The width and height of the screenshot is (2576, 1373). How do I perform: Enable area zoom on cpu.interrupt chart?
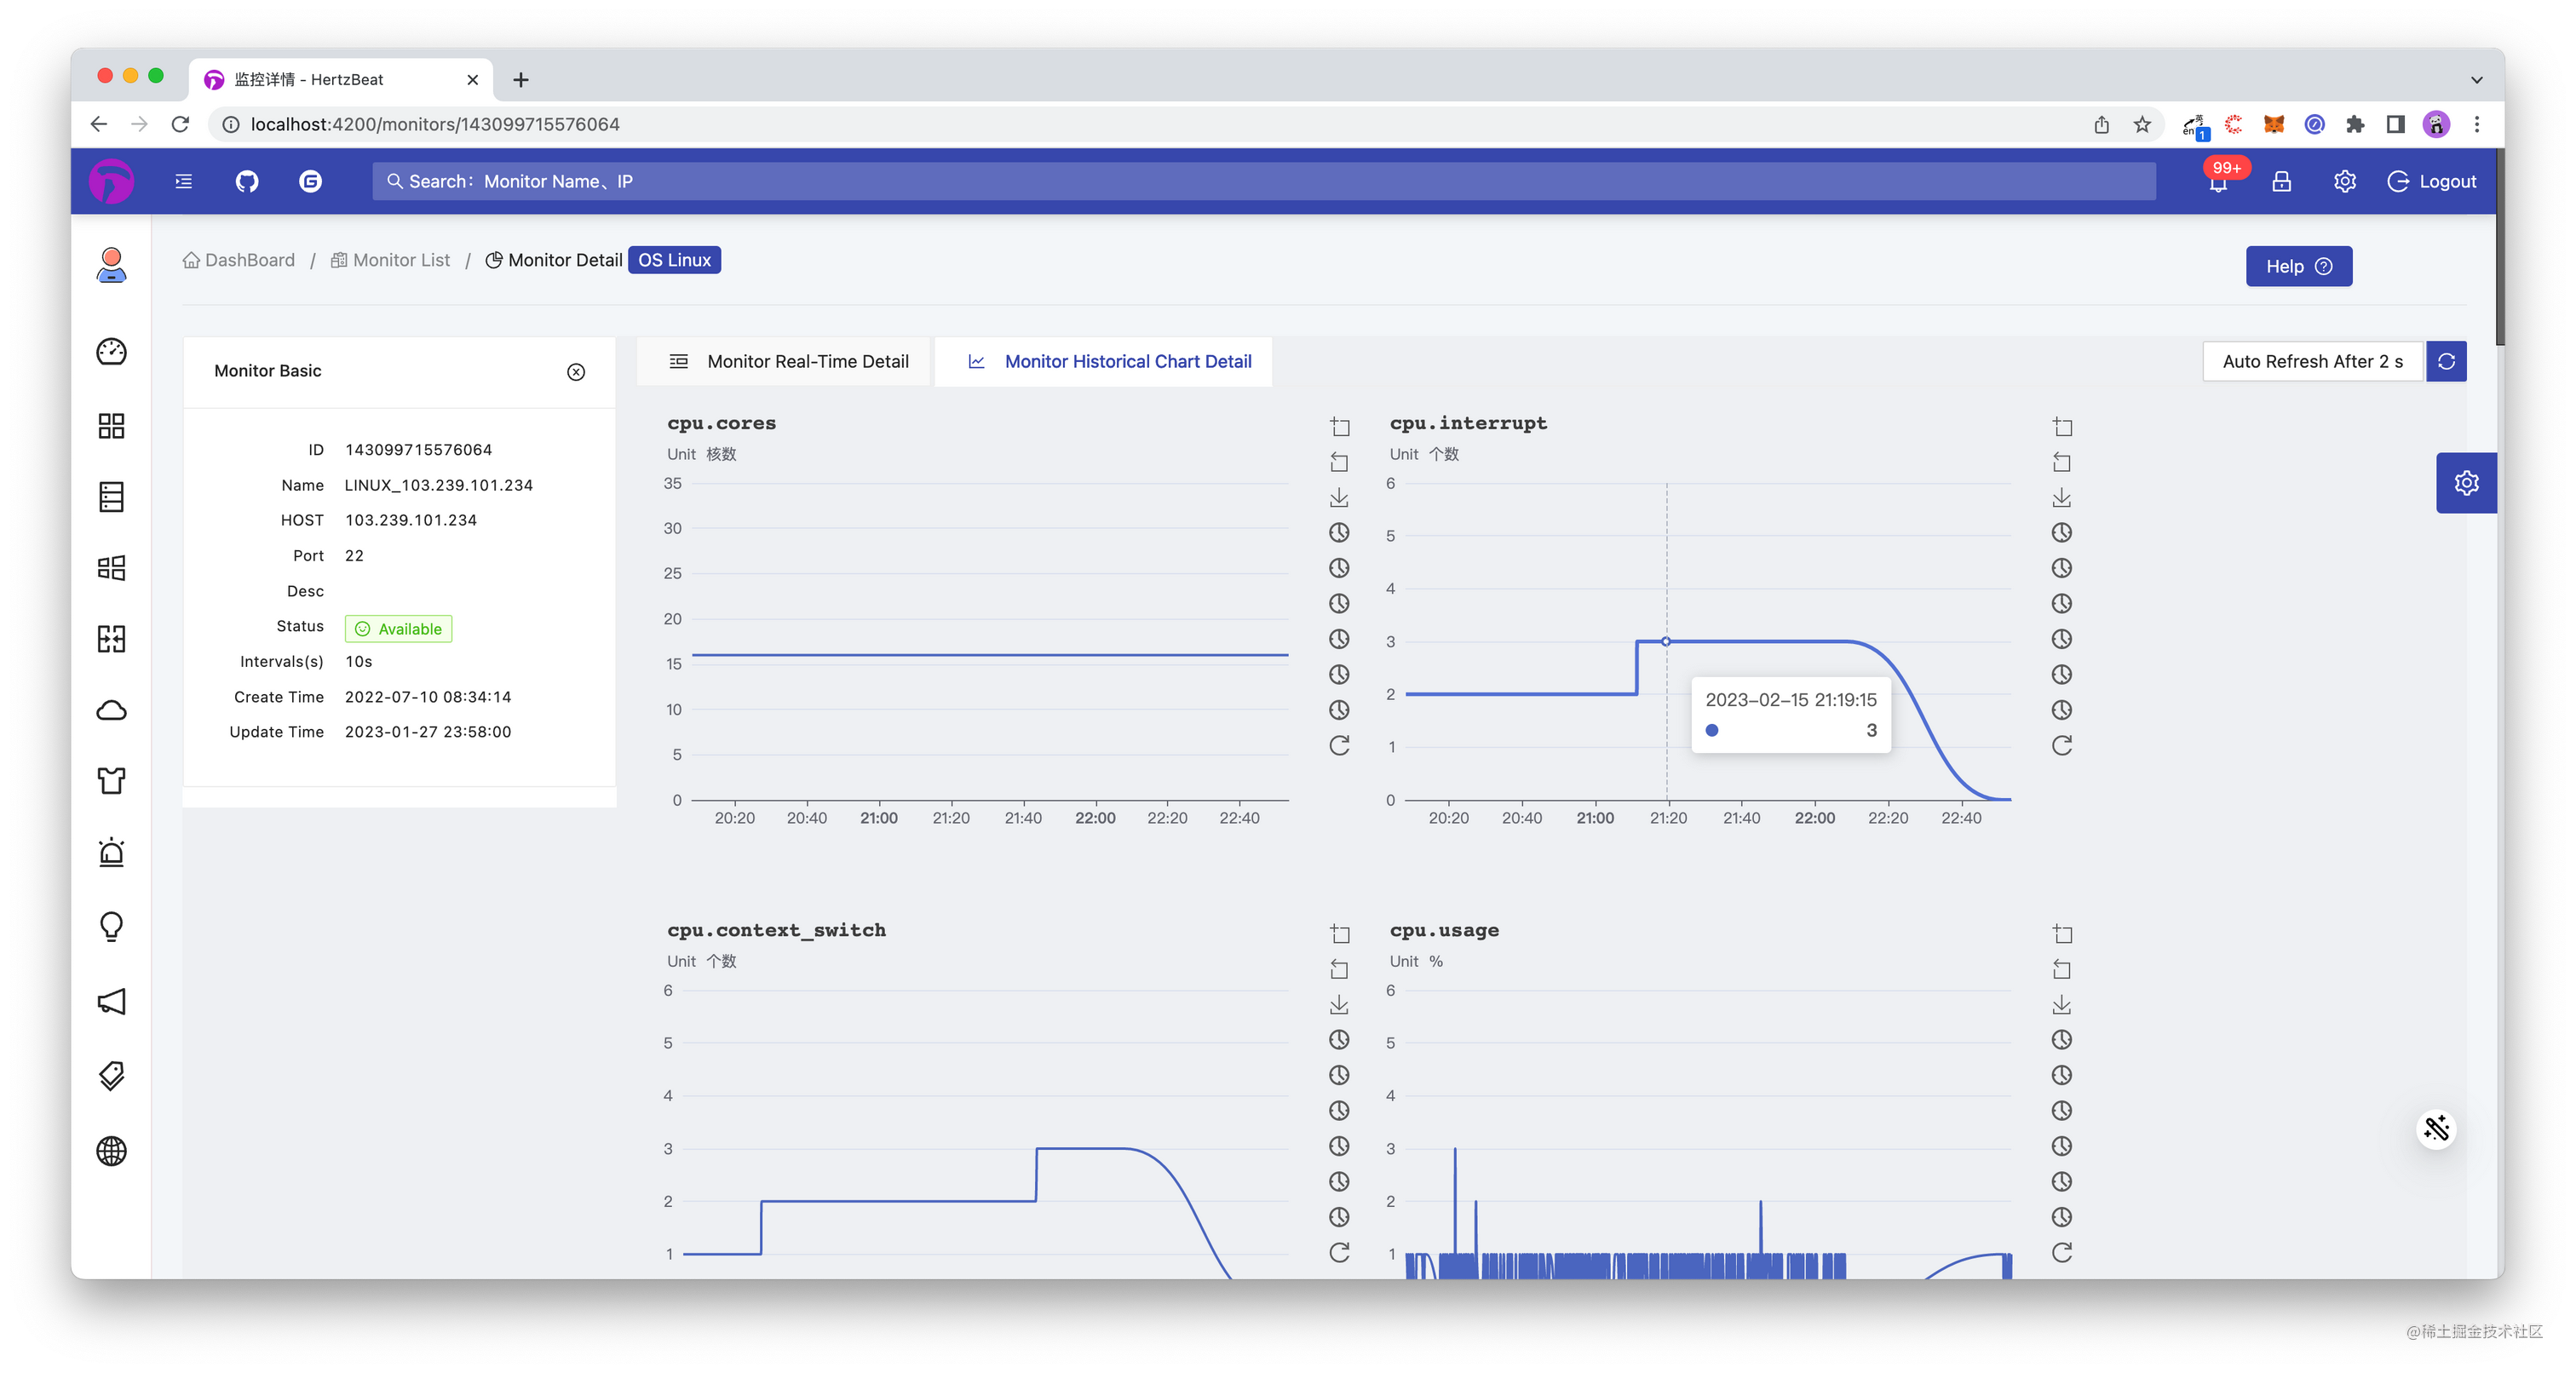(2061, 427)
